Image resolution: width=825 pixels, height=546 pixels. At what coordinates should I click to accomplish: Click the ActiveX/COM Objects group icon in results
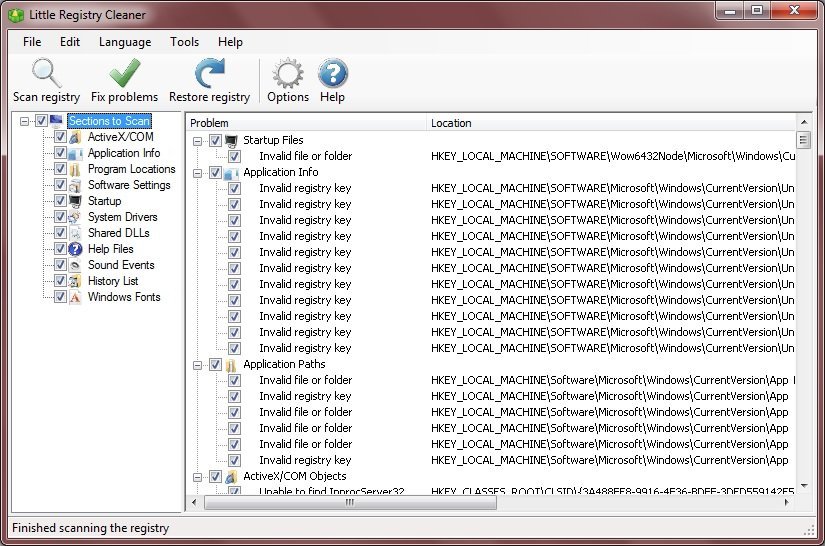pos(231,477)
